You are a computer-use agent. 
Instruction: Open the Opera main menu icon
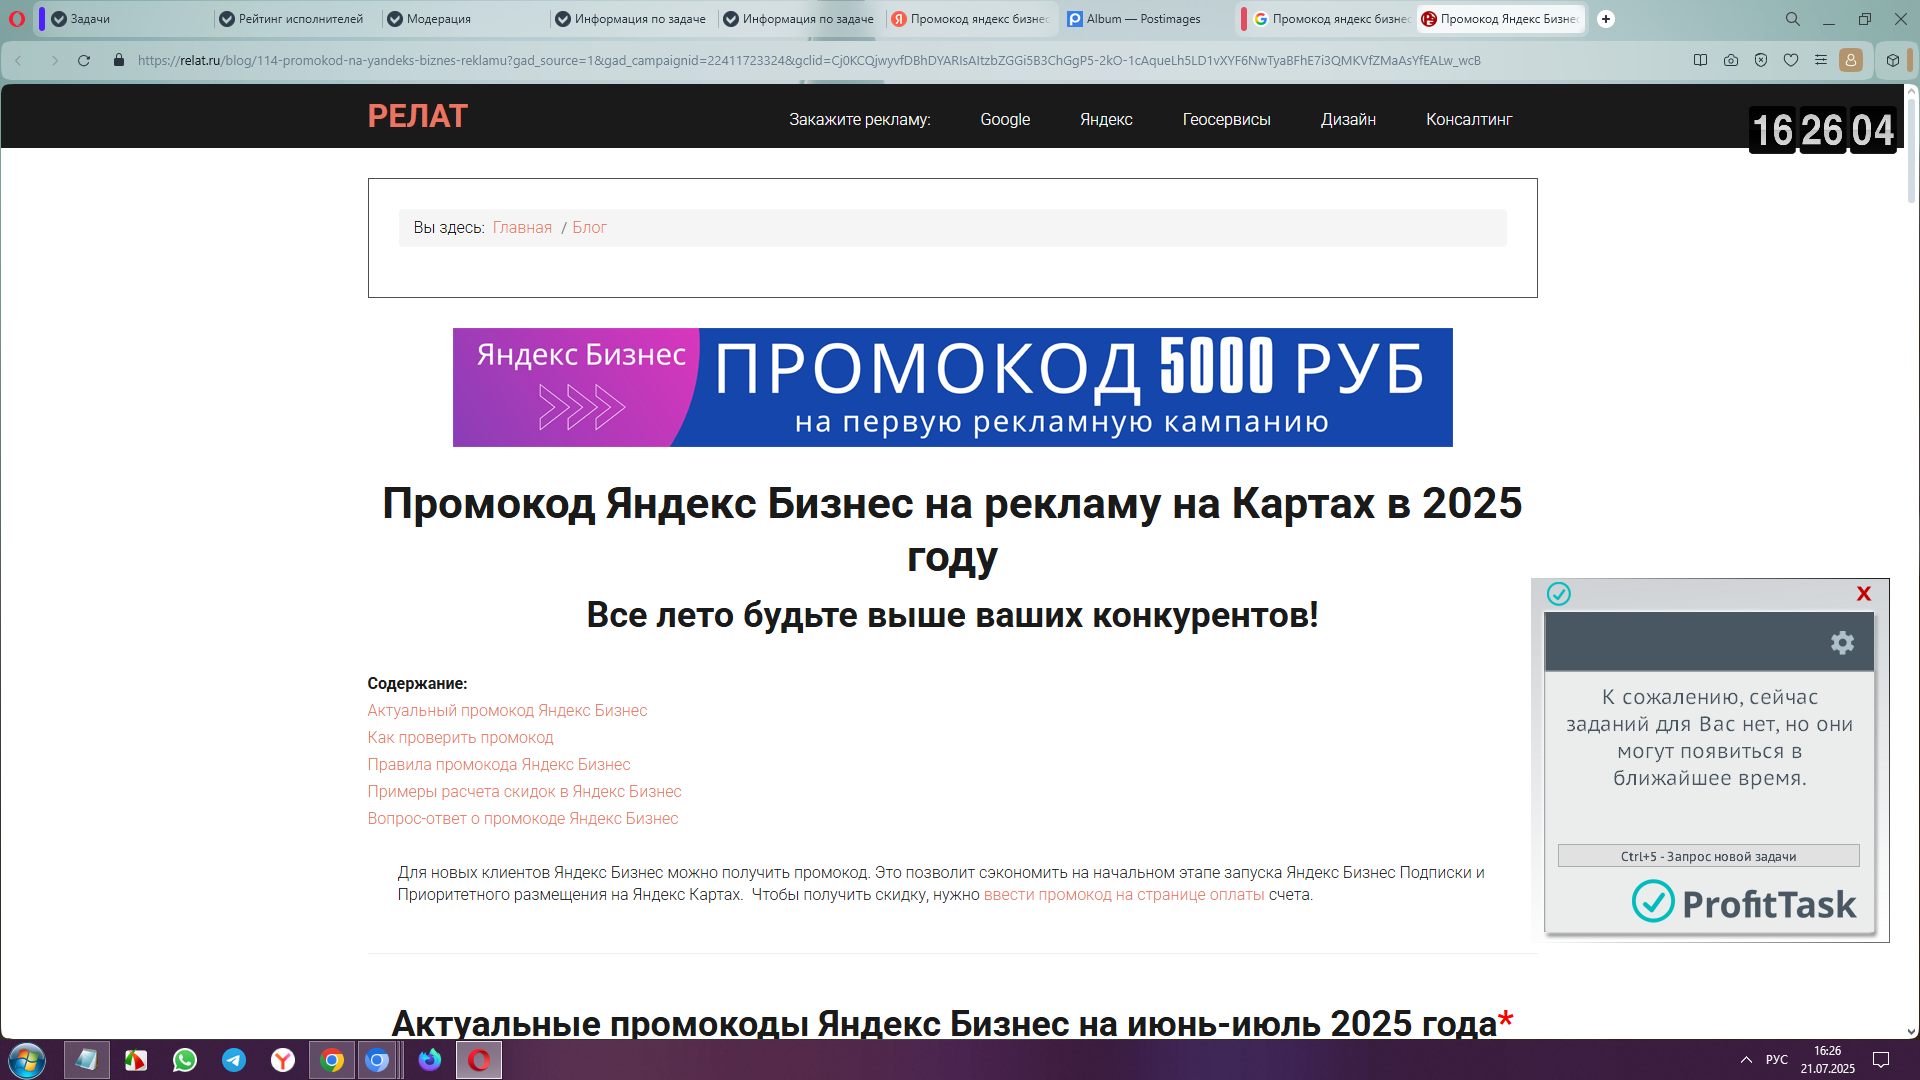(x=17, y=19)
